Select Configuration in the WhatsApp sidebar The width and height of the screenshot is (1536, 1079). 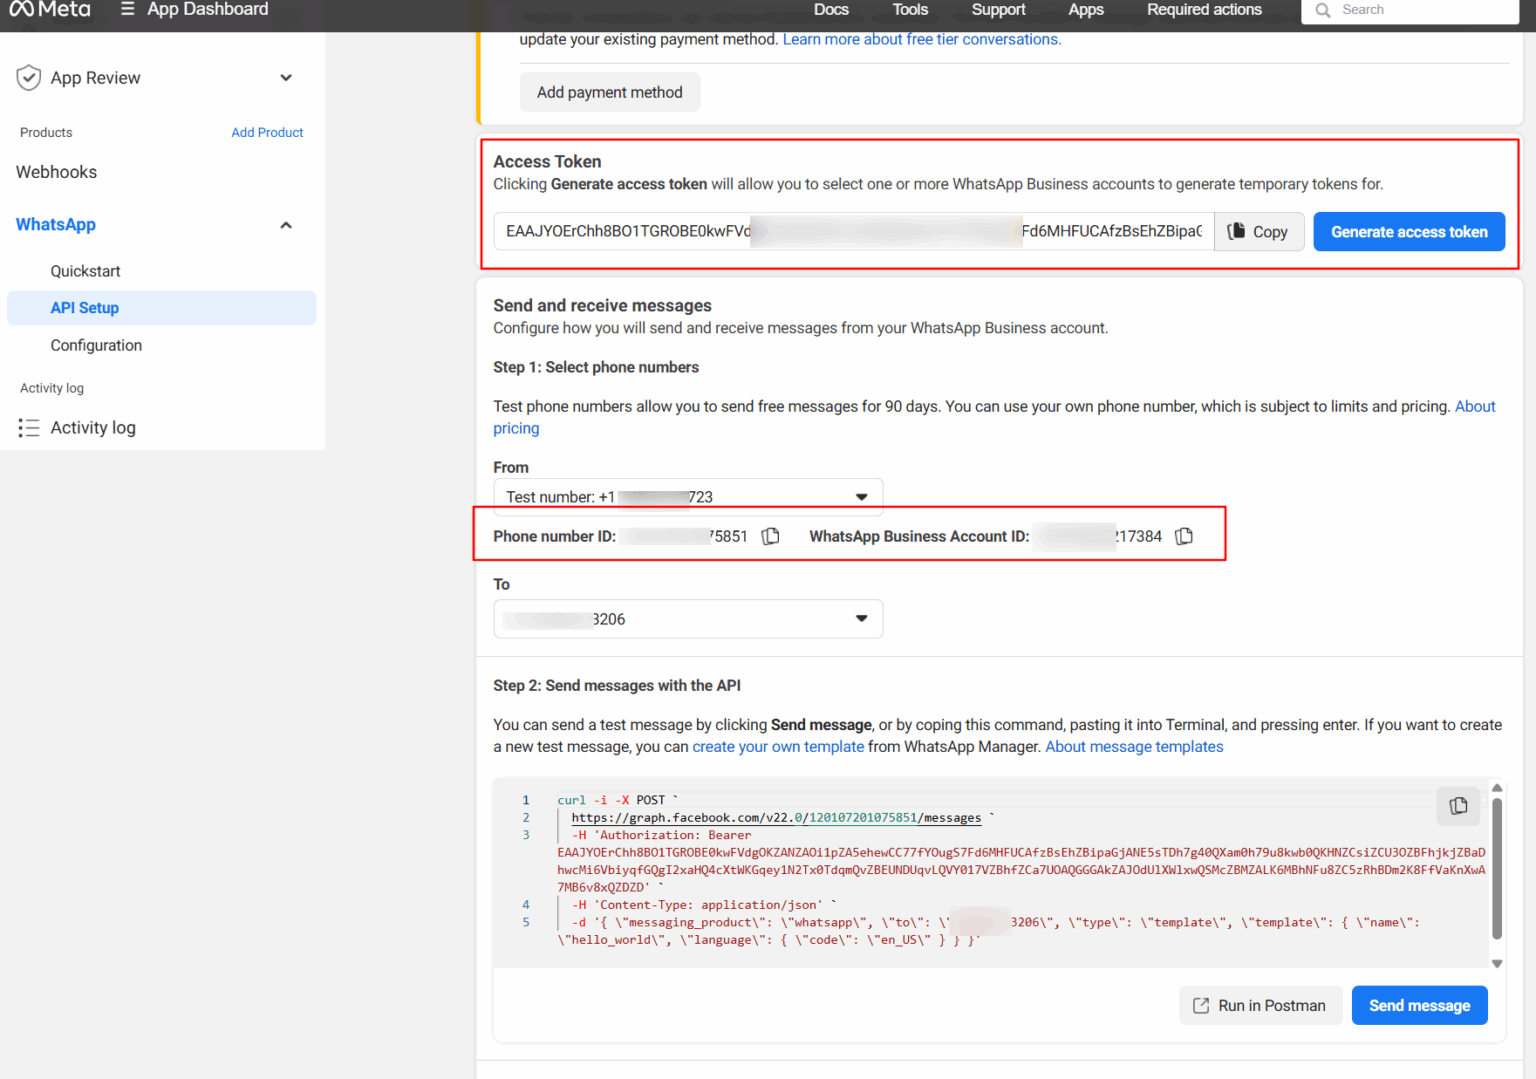(x=96, y=345)
